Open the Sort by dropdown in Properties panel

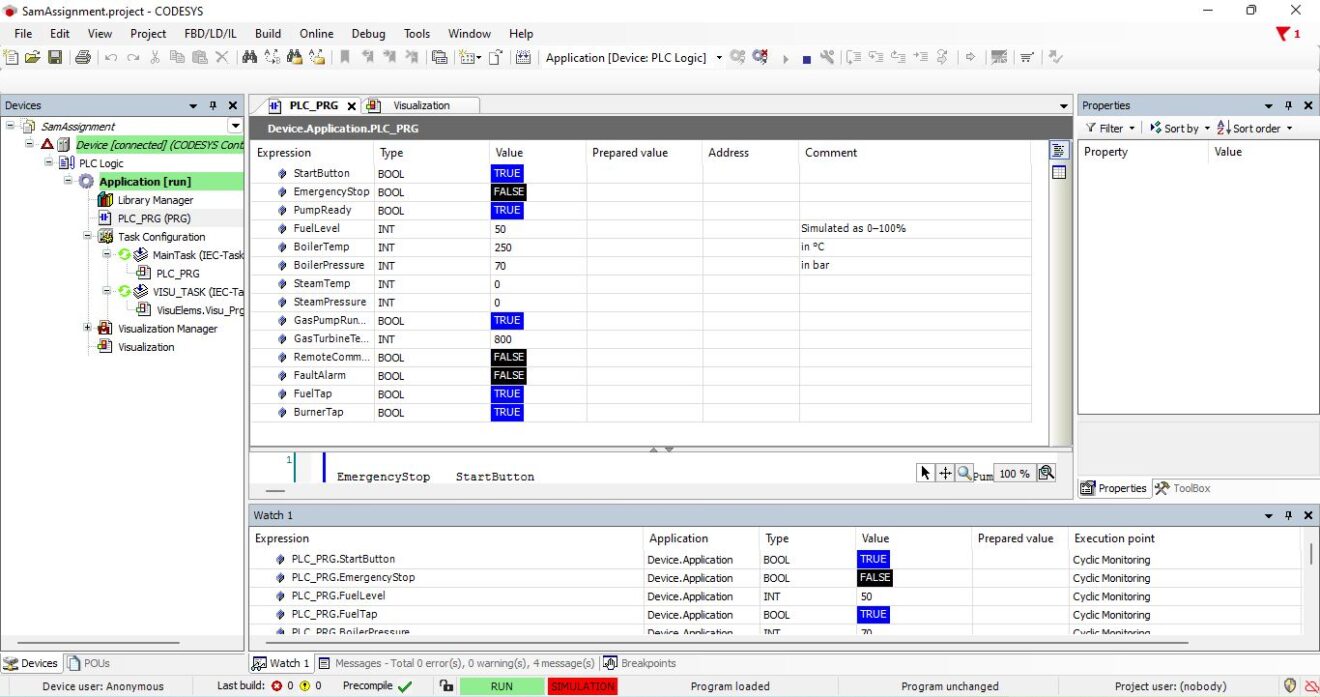pos(1180,128)
